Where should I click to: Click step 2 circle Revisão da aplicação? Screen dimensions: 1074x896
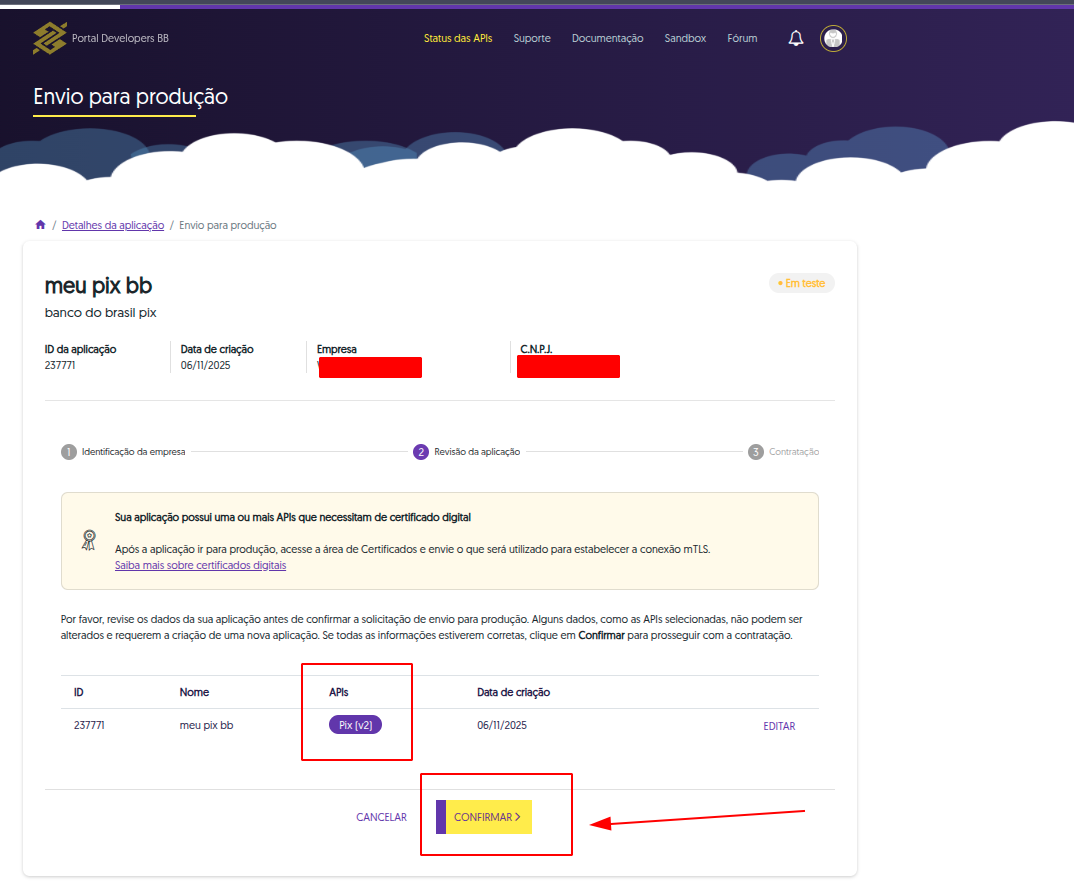(x=421, y=452)
